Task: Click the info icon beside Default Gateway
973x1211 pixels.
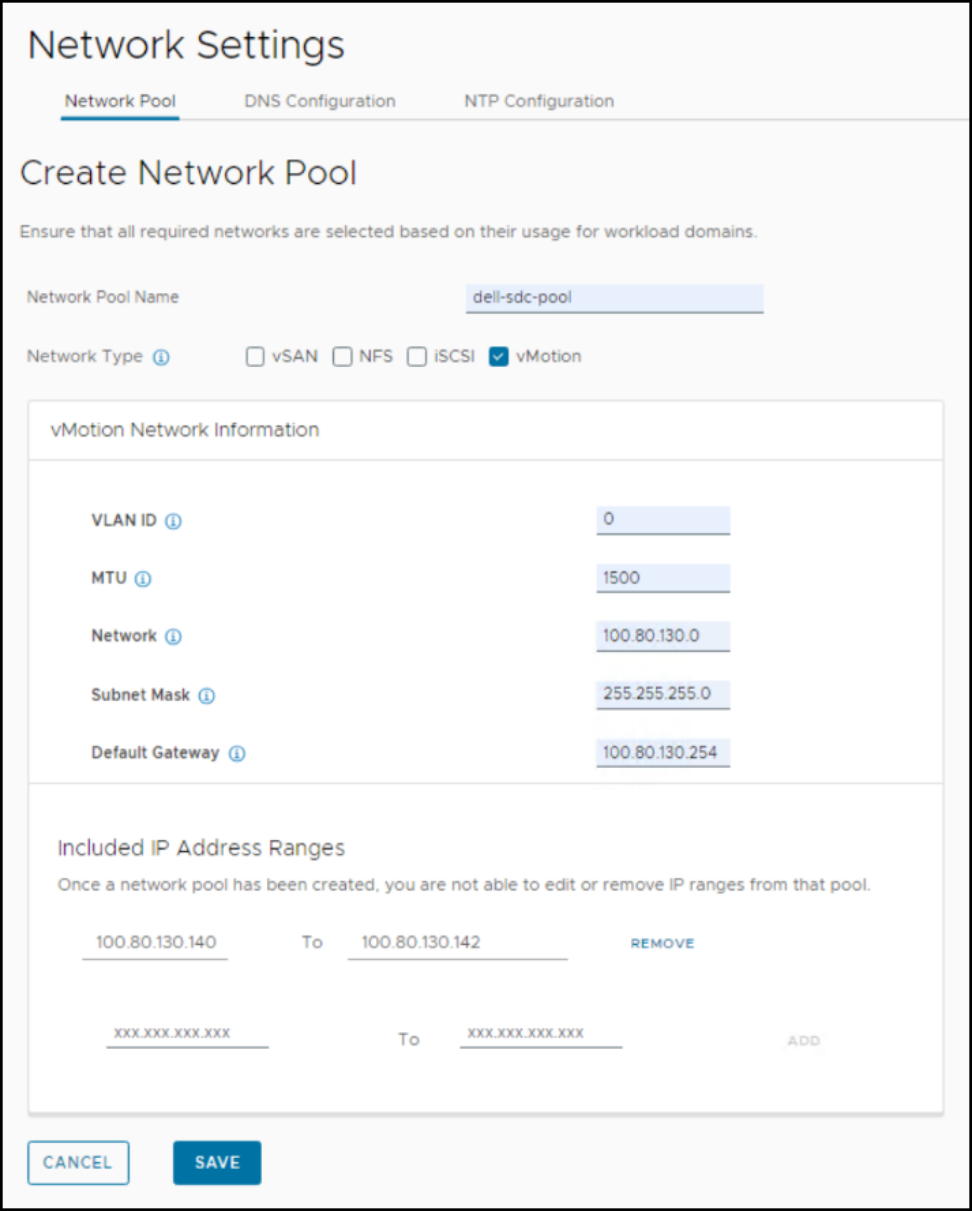Action: [x=237, y=754]
